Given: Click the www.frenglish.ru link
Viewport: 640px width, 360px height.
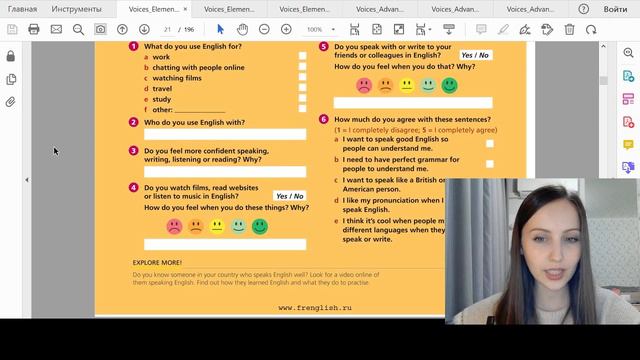Looking at the screenshot, I should click(x=315, y=308).
